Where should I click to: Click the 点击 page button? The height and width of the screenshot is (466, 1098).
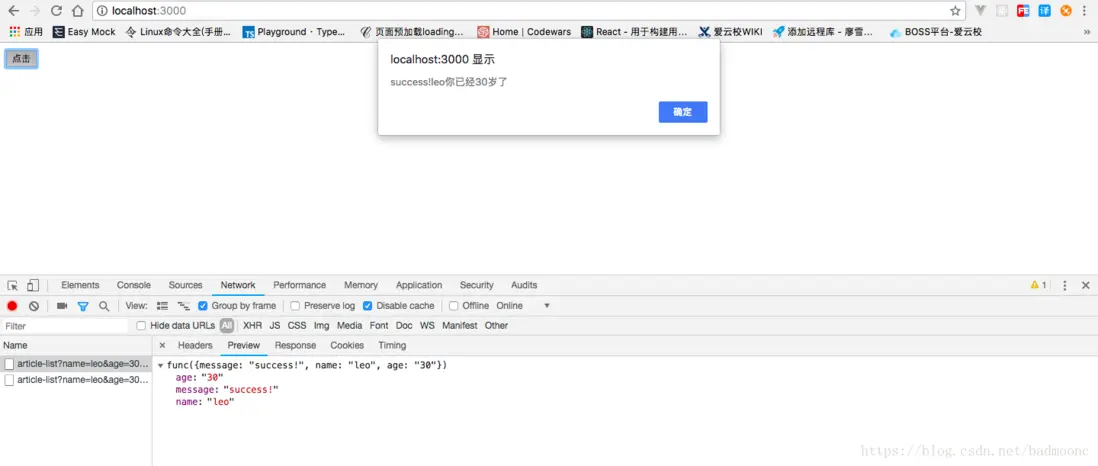21,59
